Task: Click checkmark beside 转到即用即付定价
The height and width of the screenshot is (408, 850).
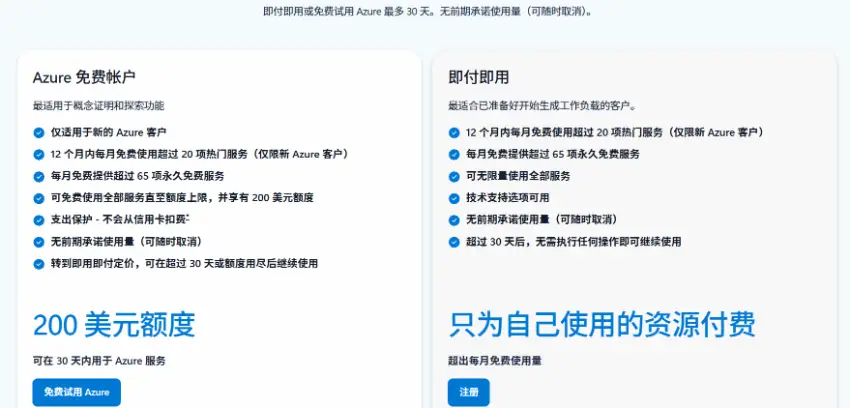Action: coord(38,264)
